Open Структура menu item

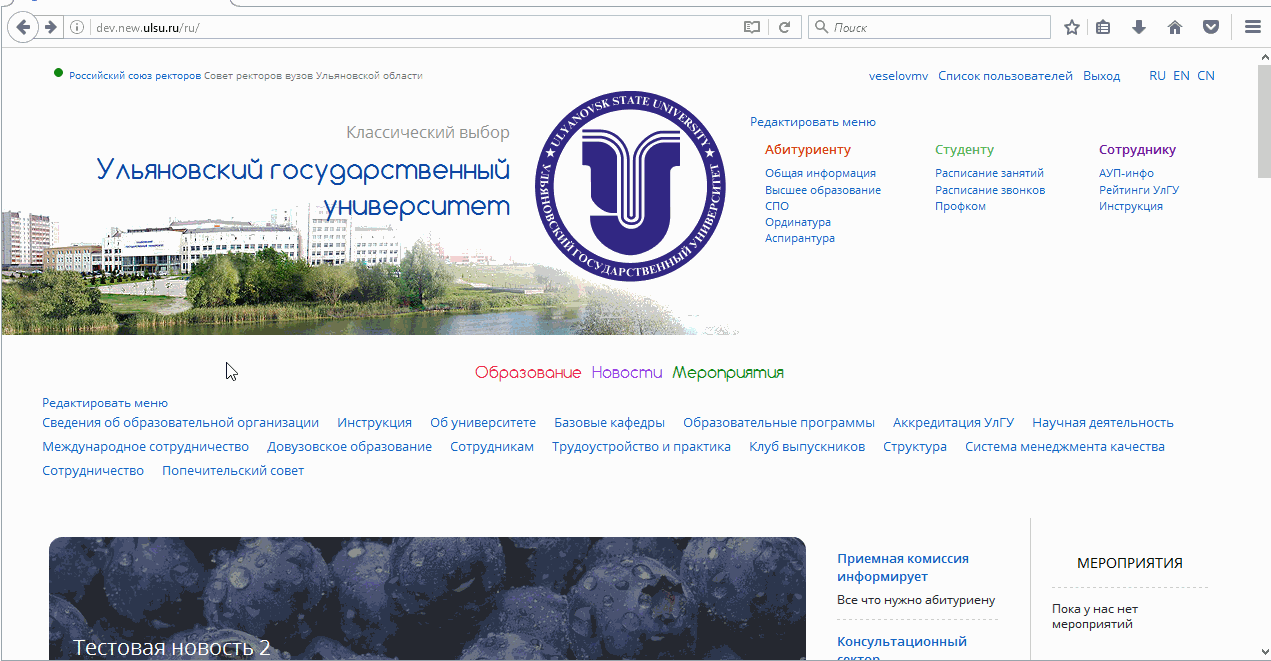[915, 447]
